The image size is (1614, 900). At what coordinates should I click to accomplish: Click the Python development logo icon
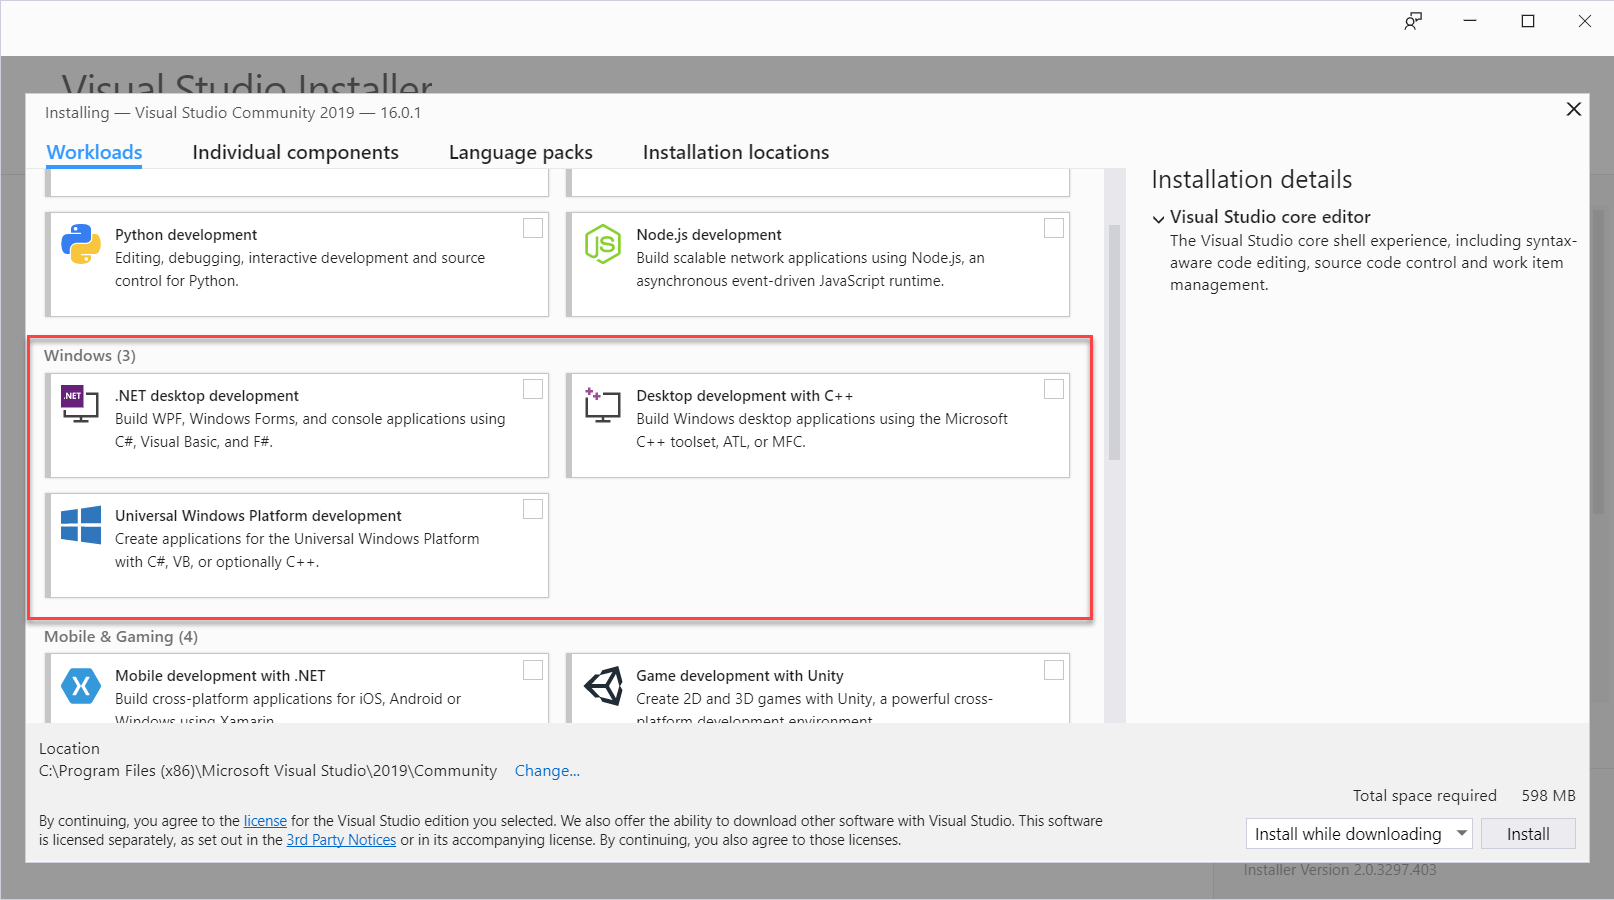pyautogui.click(x=81, y=244)
